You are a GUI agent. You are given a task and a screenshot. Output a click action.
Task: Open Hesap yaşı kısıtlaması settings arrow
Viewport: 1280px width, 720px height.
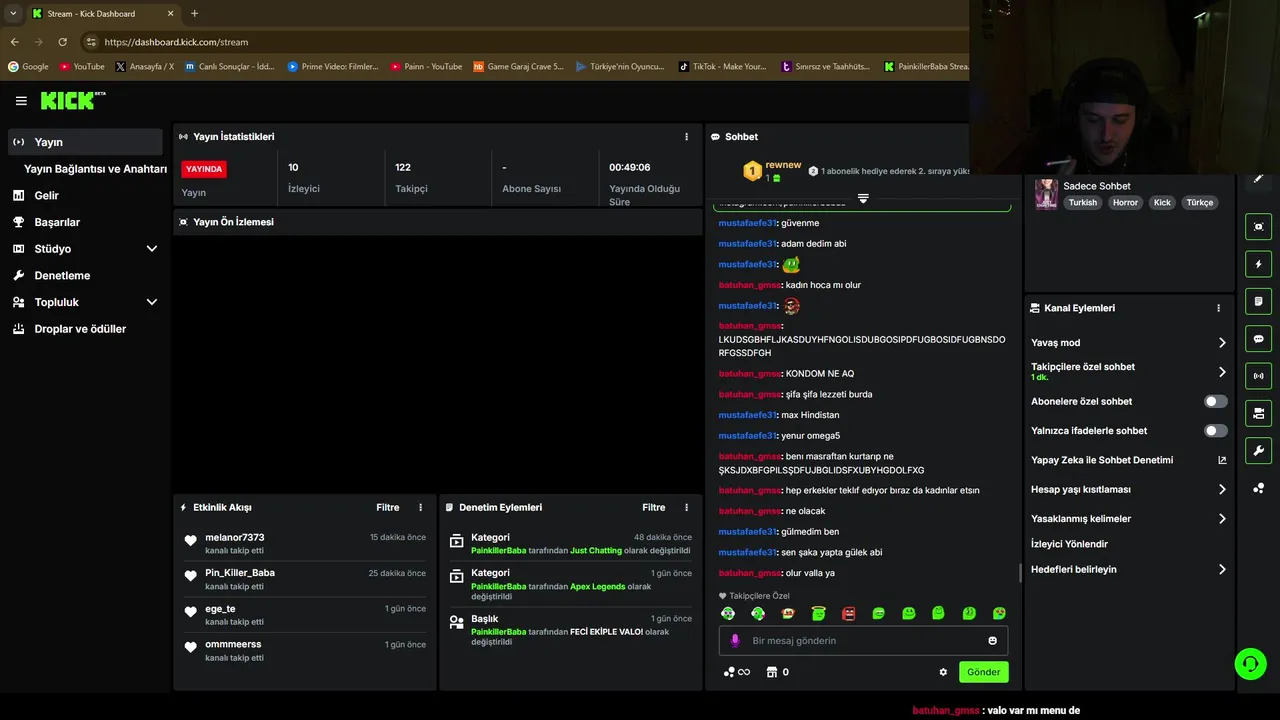pyautogui.click(x=1222, y=490)
